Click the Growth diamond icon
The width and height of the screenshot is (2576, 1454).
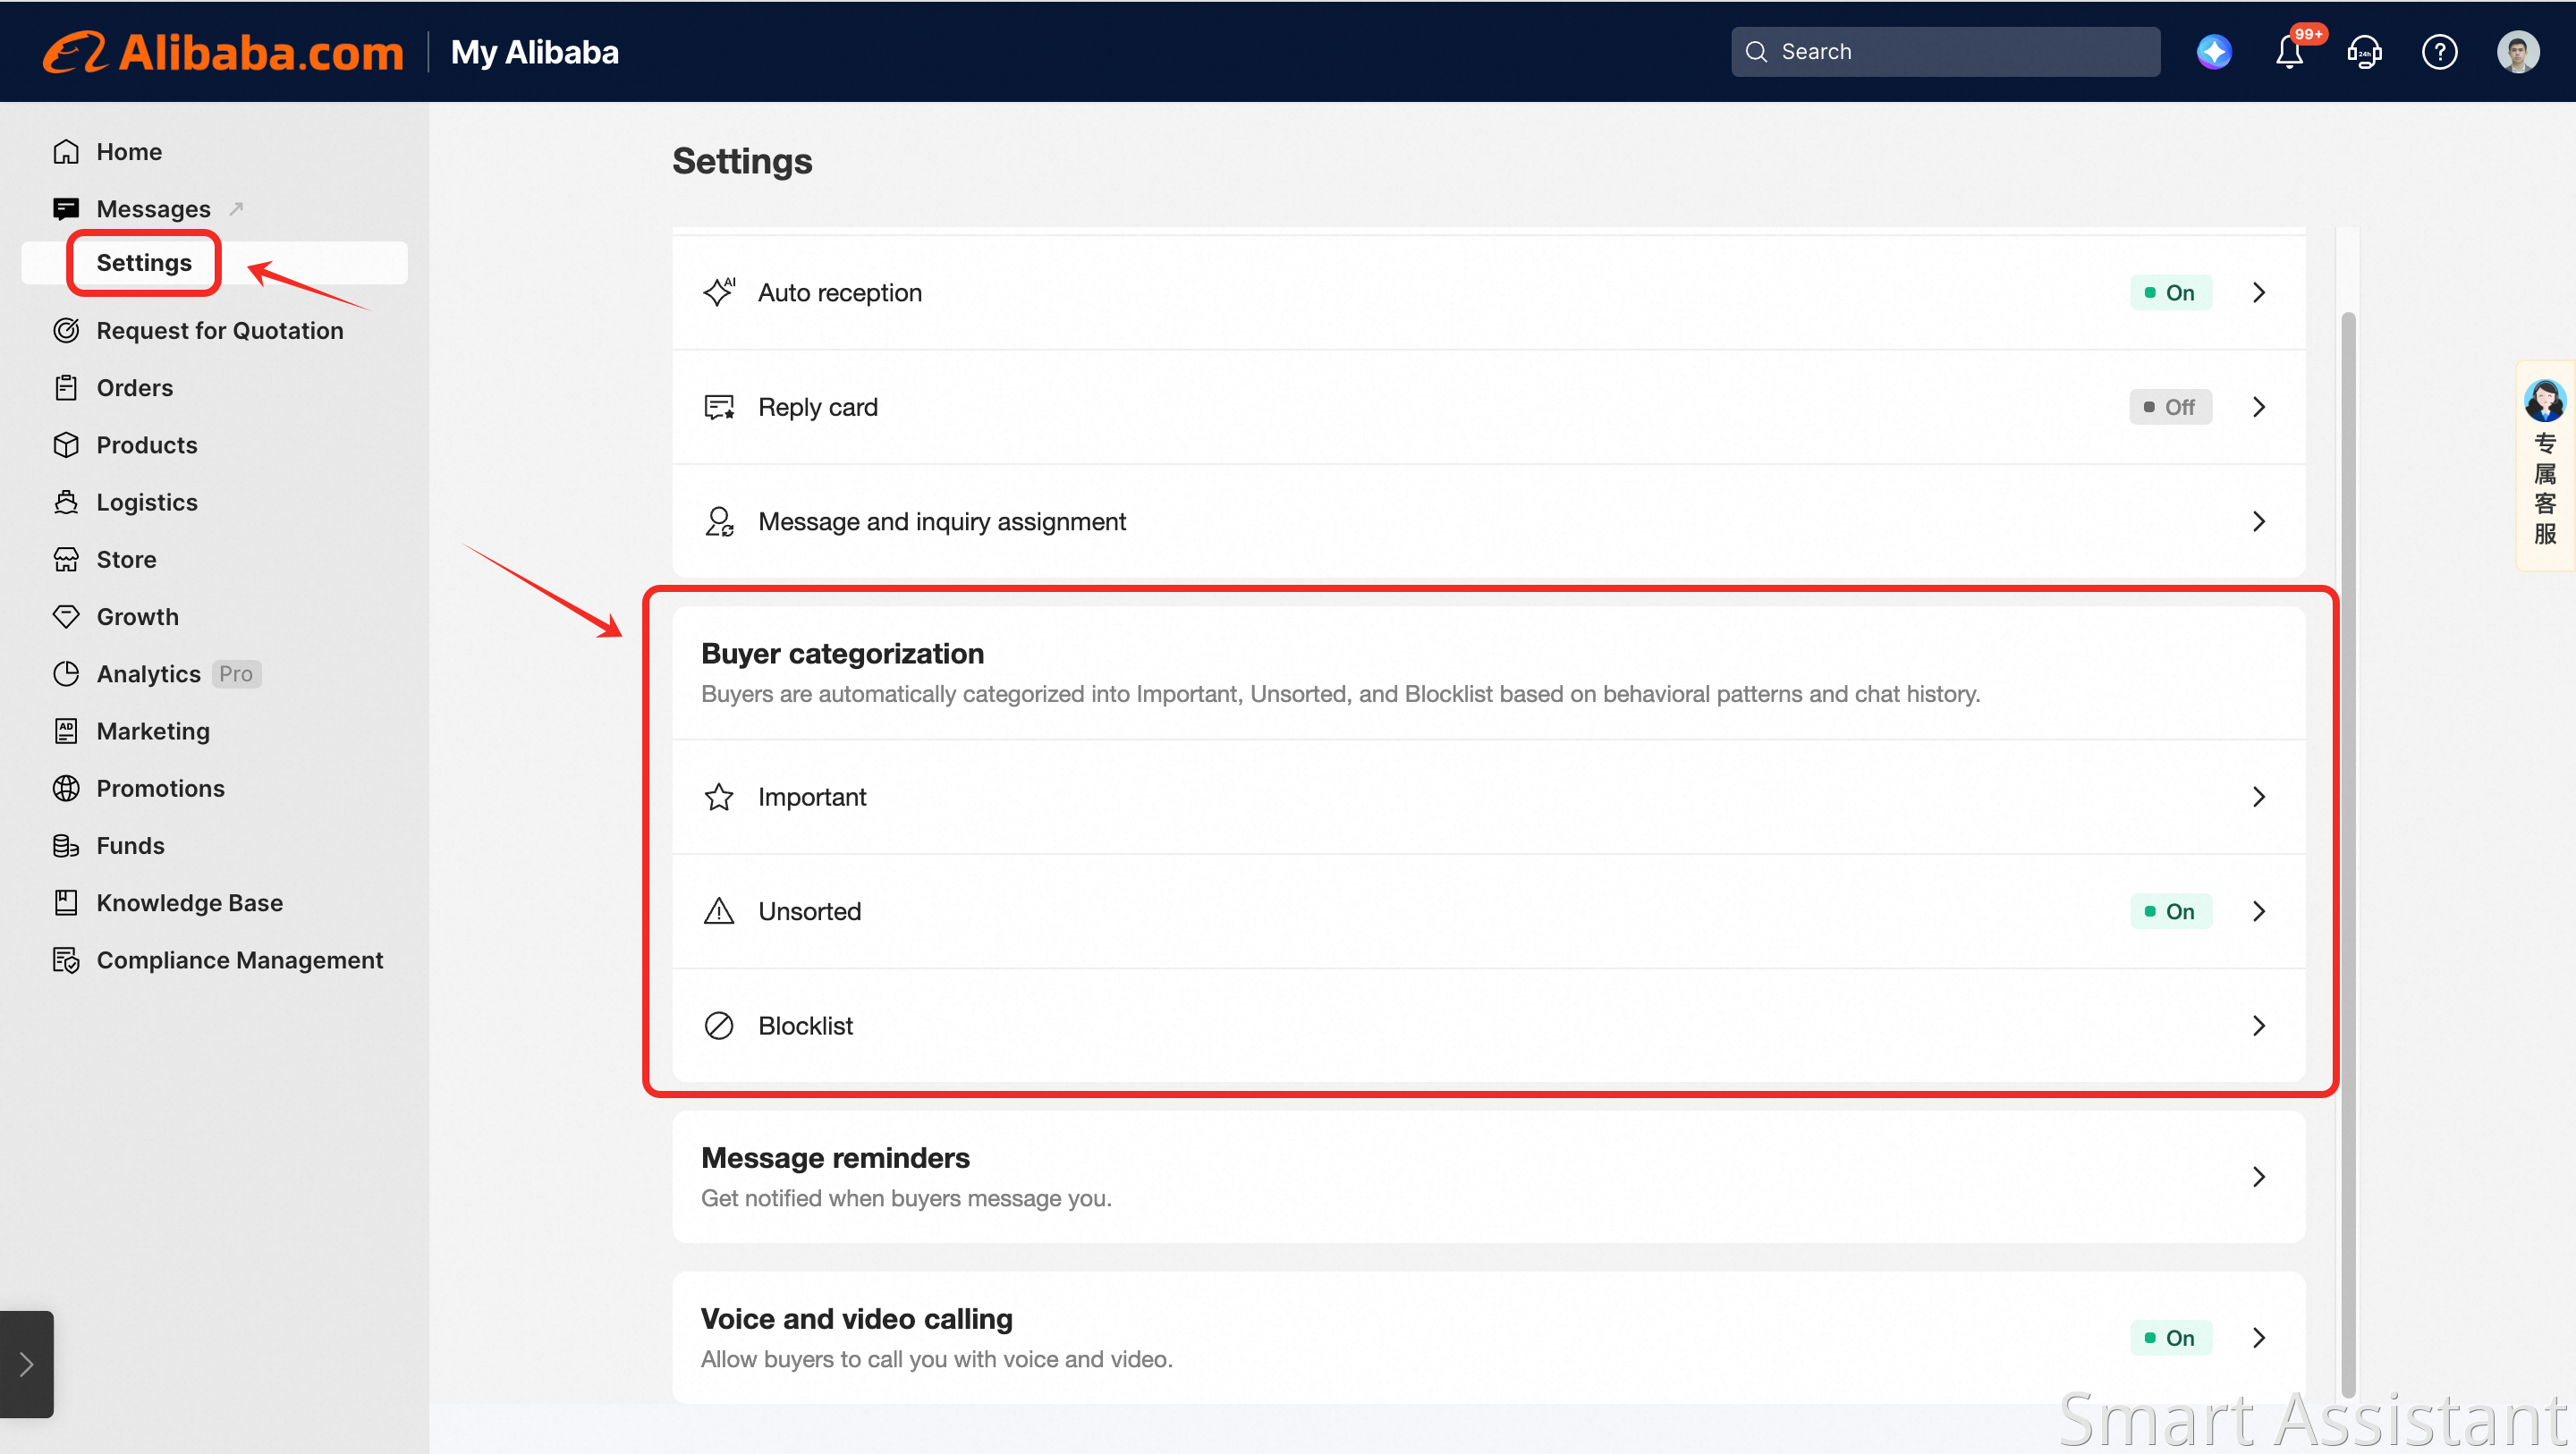coord(66,617)
